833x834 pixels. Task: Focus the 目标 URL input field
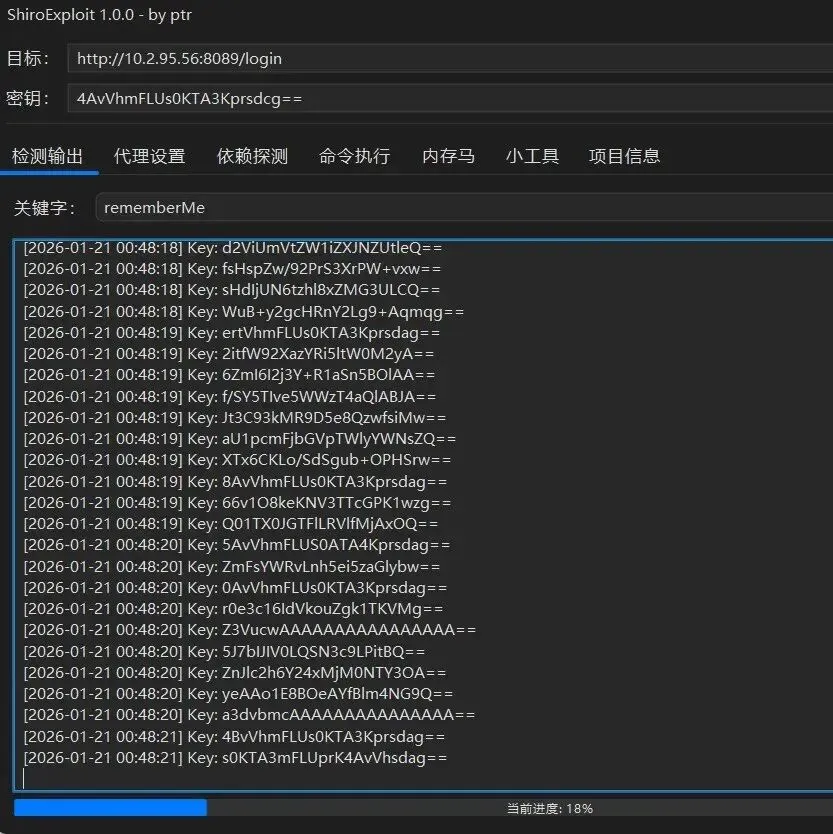[x=450, y=59]
